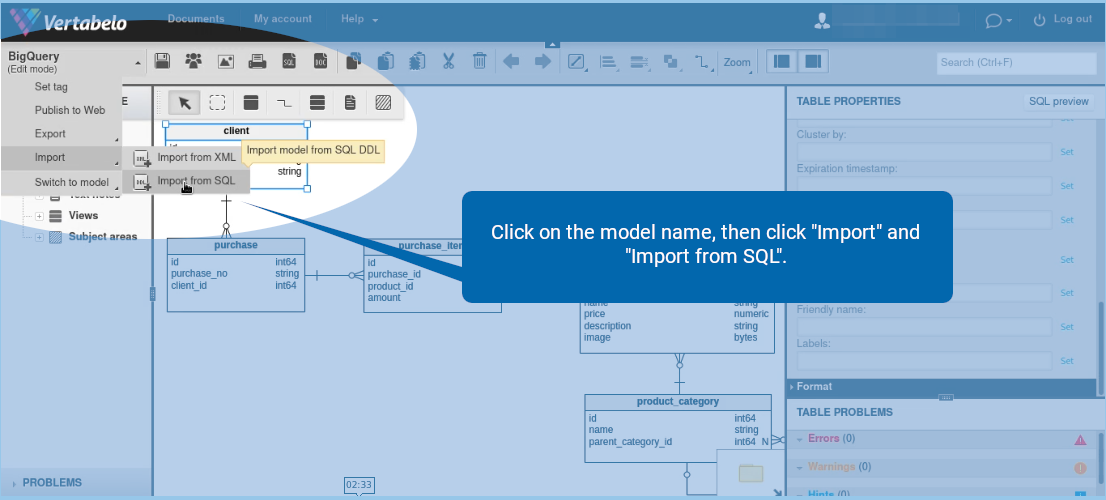Choose the Add new view tool

coord(317,103)
